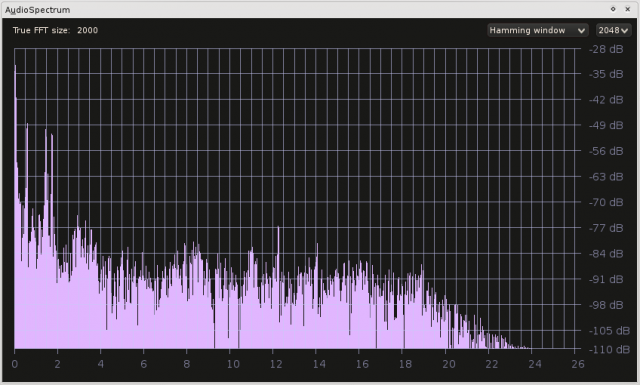The image size is (640, 385).
Task: Click the -98 dB scale label
Action: pyautogui.click(x=606, y=305)
